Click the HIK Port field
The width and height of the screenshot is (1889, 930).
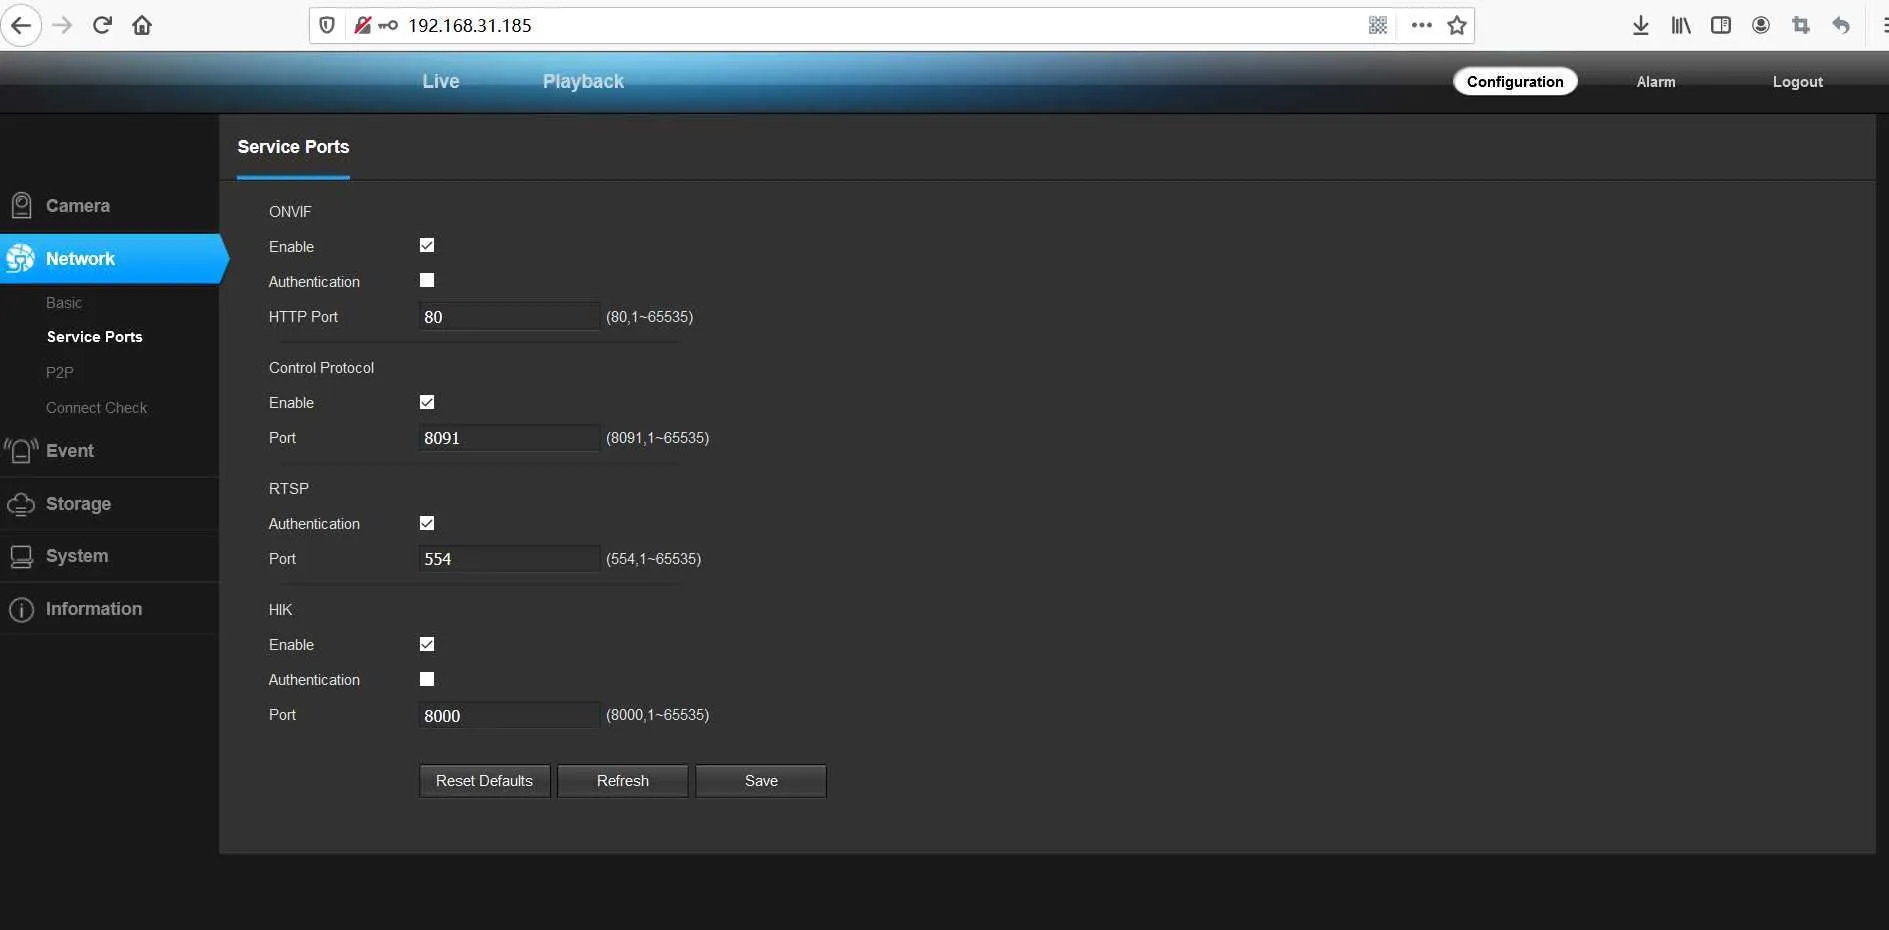click(x=509, y=716)
